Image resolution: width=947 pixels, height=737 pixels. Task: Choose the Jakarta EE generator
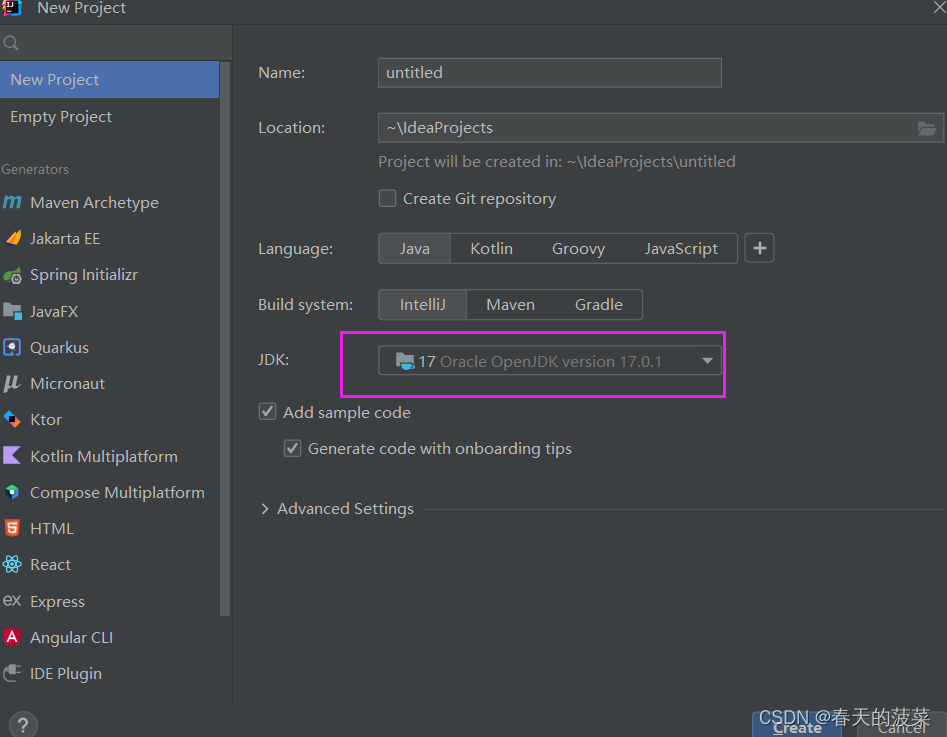pyautogui.click(x=109, y=239)
